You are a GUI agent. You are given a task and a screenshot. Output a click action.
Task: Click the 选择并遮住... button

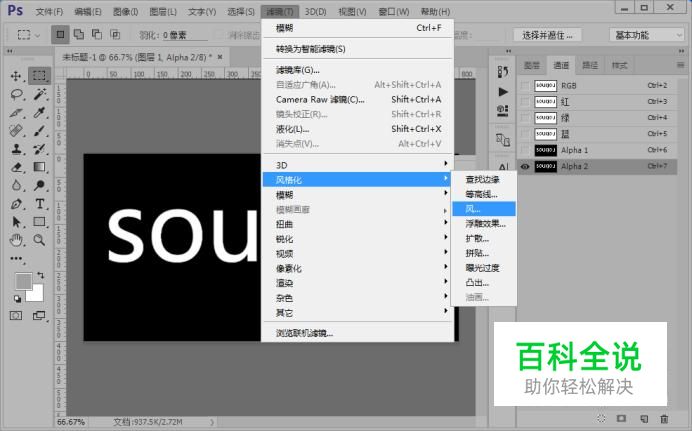point(547,35)
